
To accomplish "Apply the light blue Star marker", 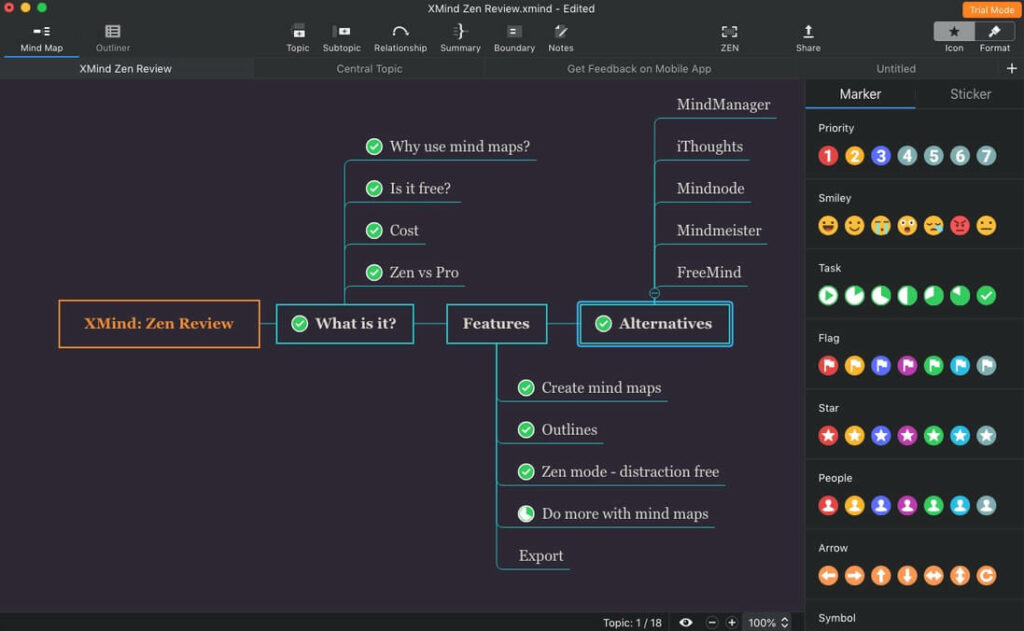I will point(959,435).
